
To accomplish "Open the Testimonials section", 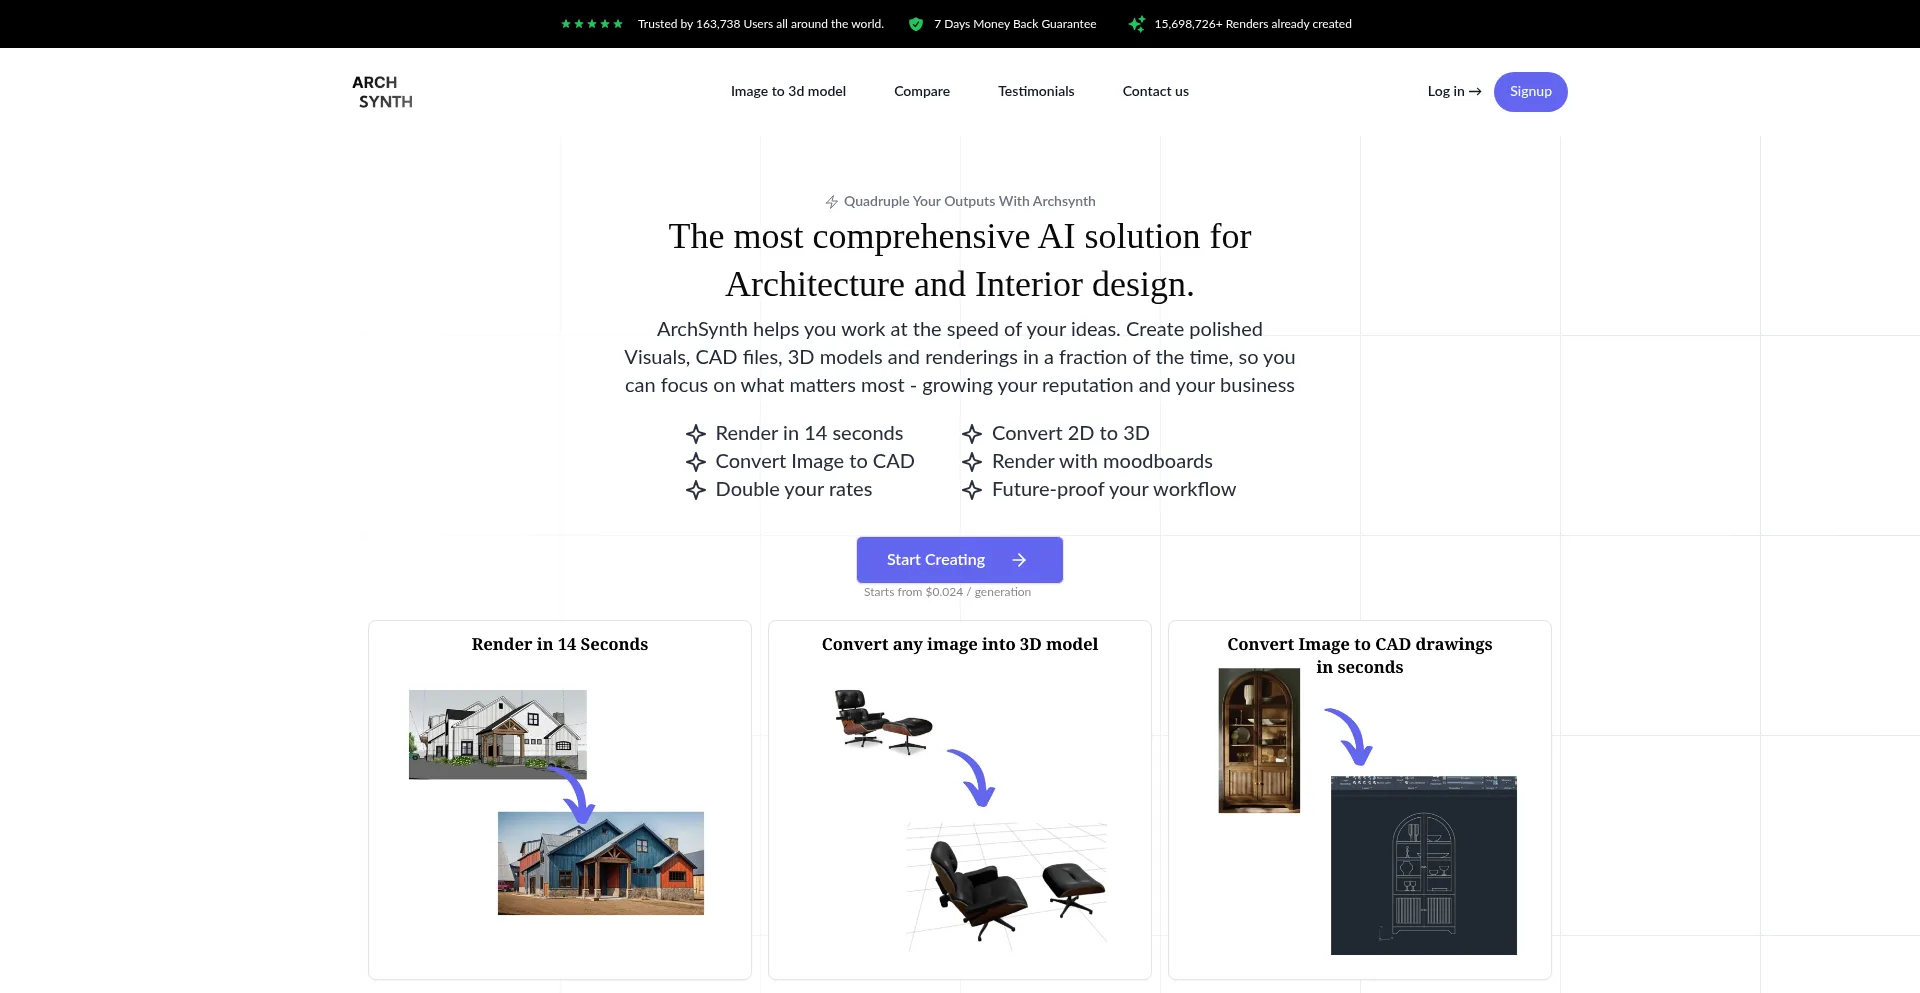I will pos(1036,91).
